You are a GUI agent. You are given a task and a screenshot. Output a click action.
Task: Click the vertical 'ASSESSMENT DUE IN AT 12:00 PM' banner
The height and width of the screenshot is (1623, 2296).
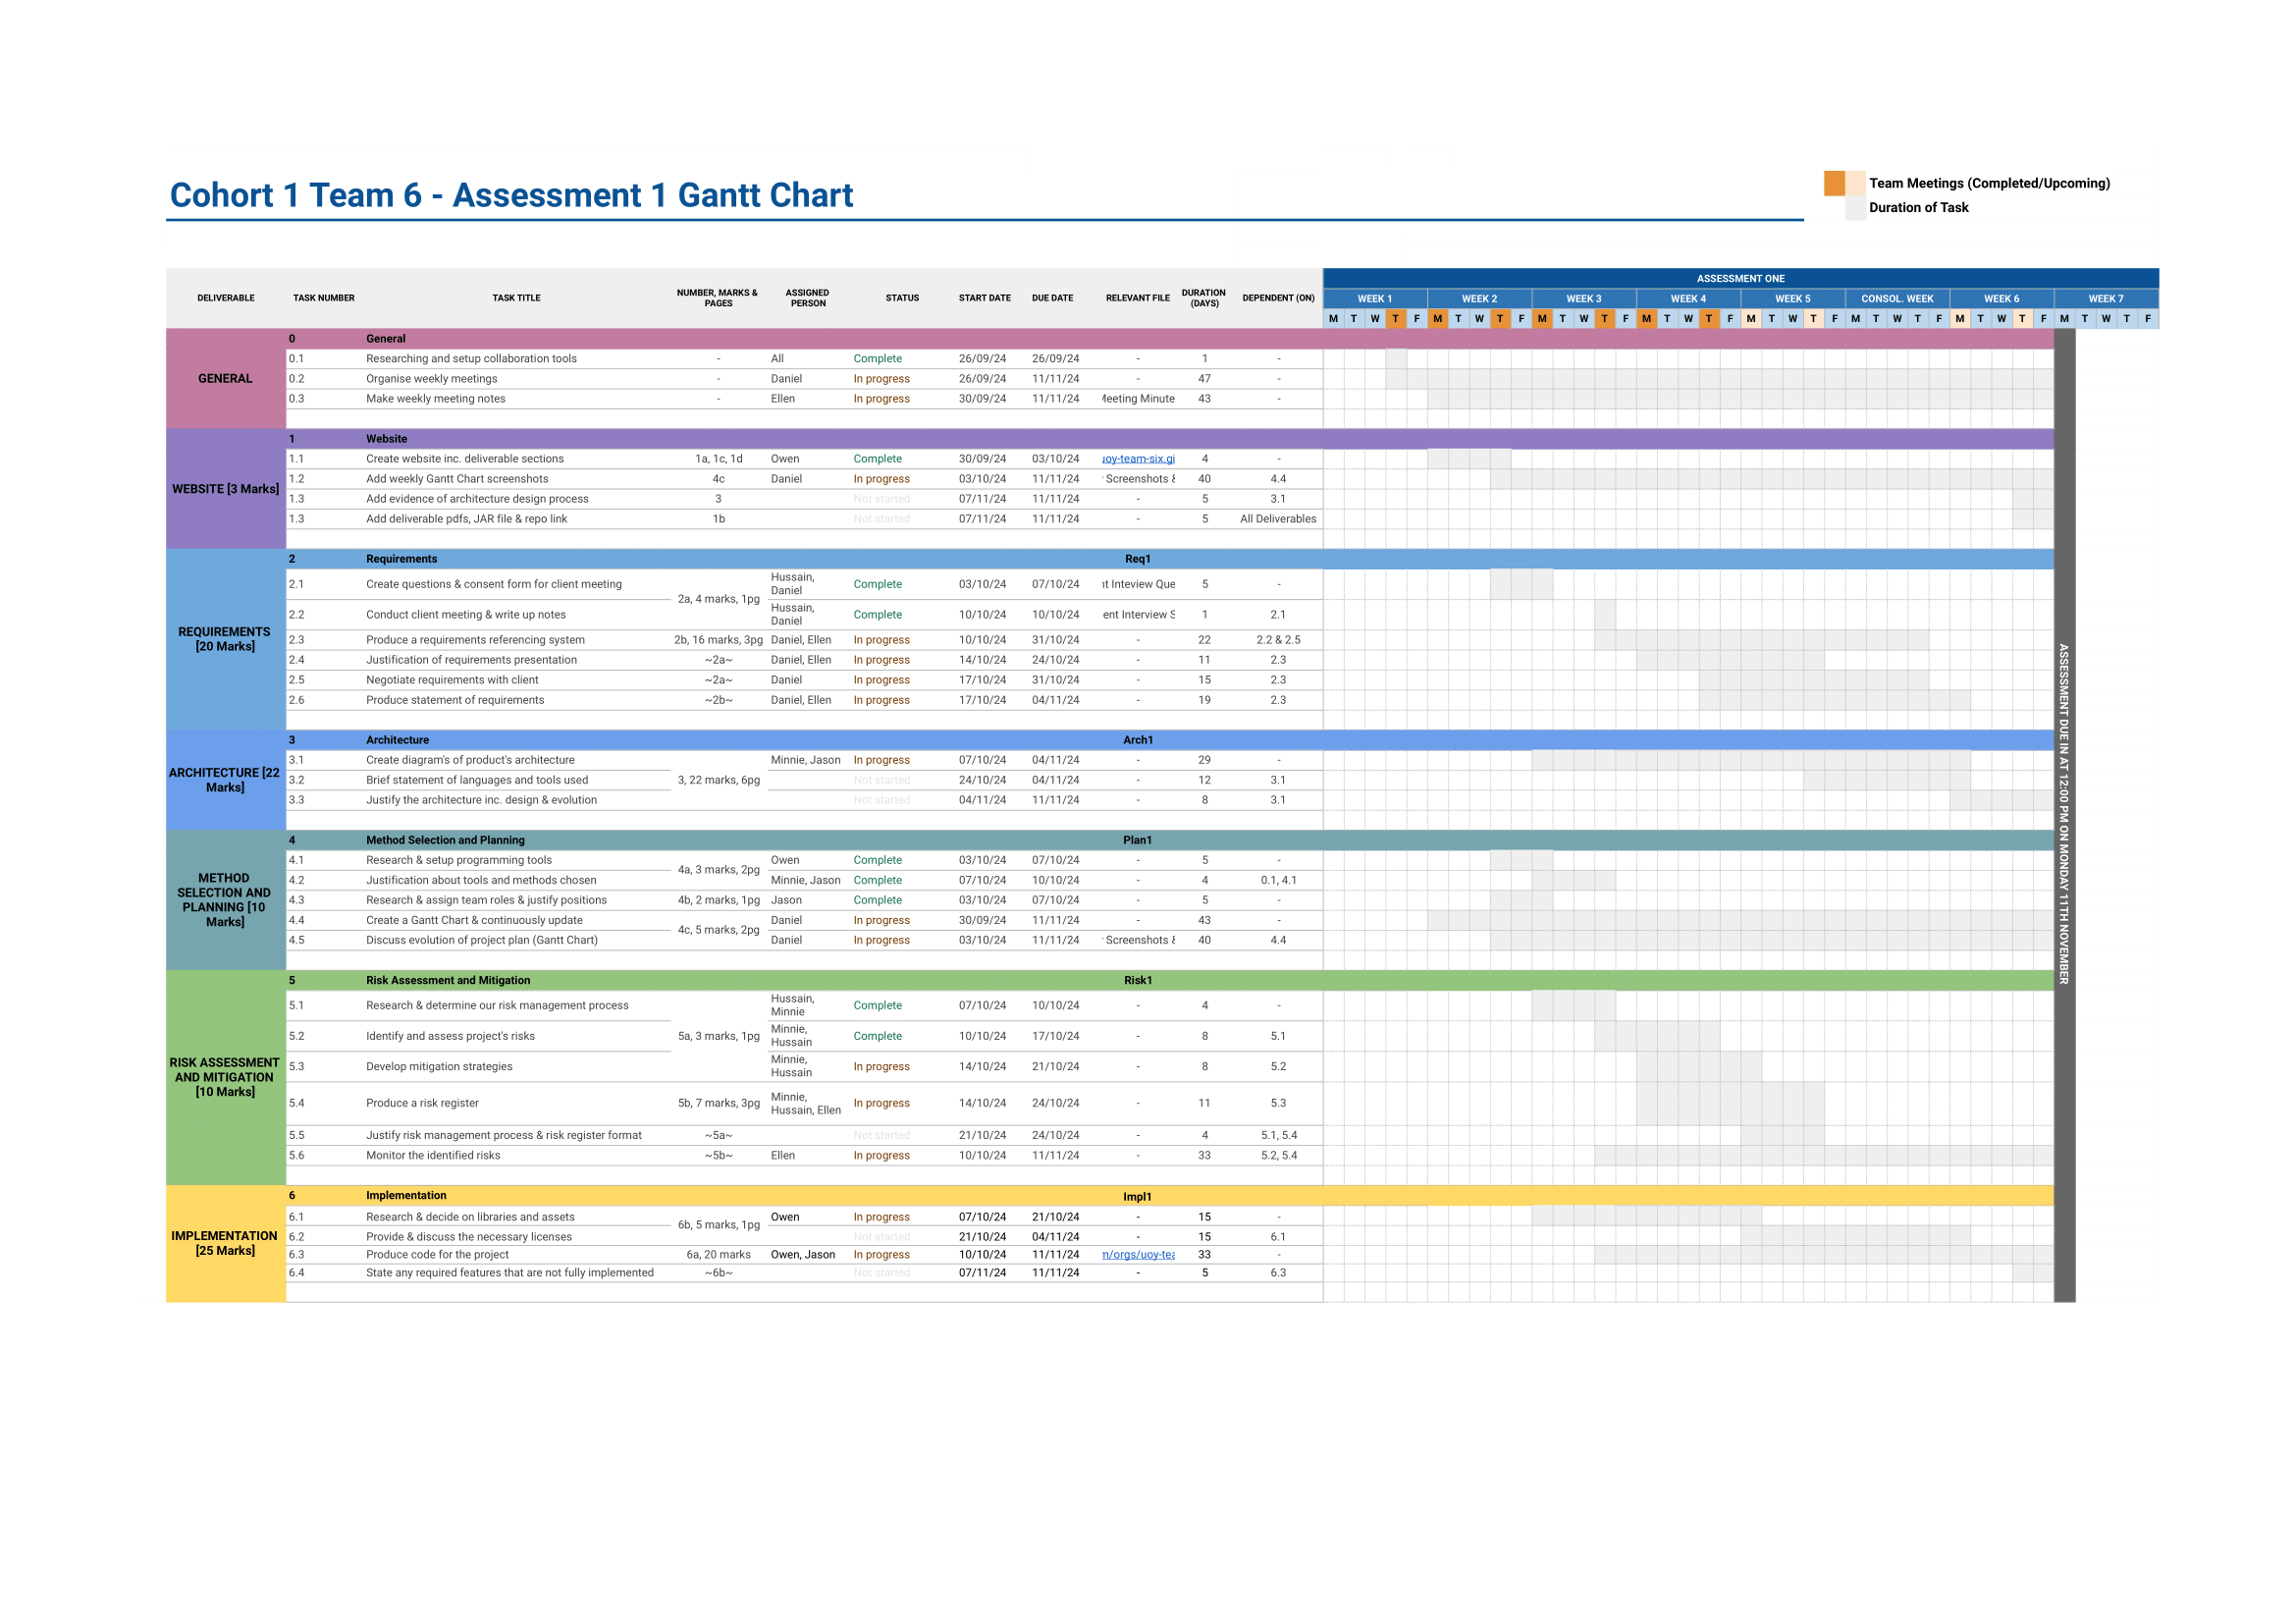pyautogui.click(x=2064, y=815)
